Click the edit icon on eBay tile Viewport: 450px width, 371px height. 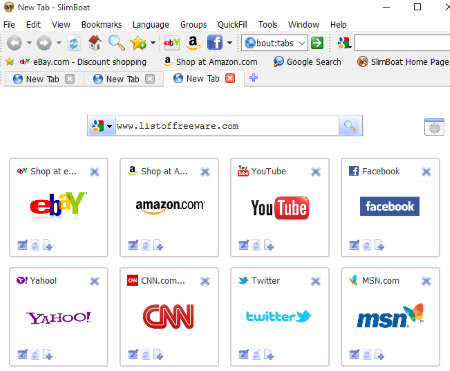coord(22,245)
